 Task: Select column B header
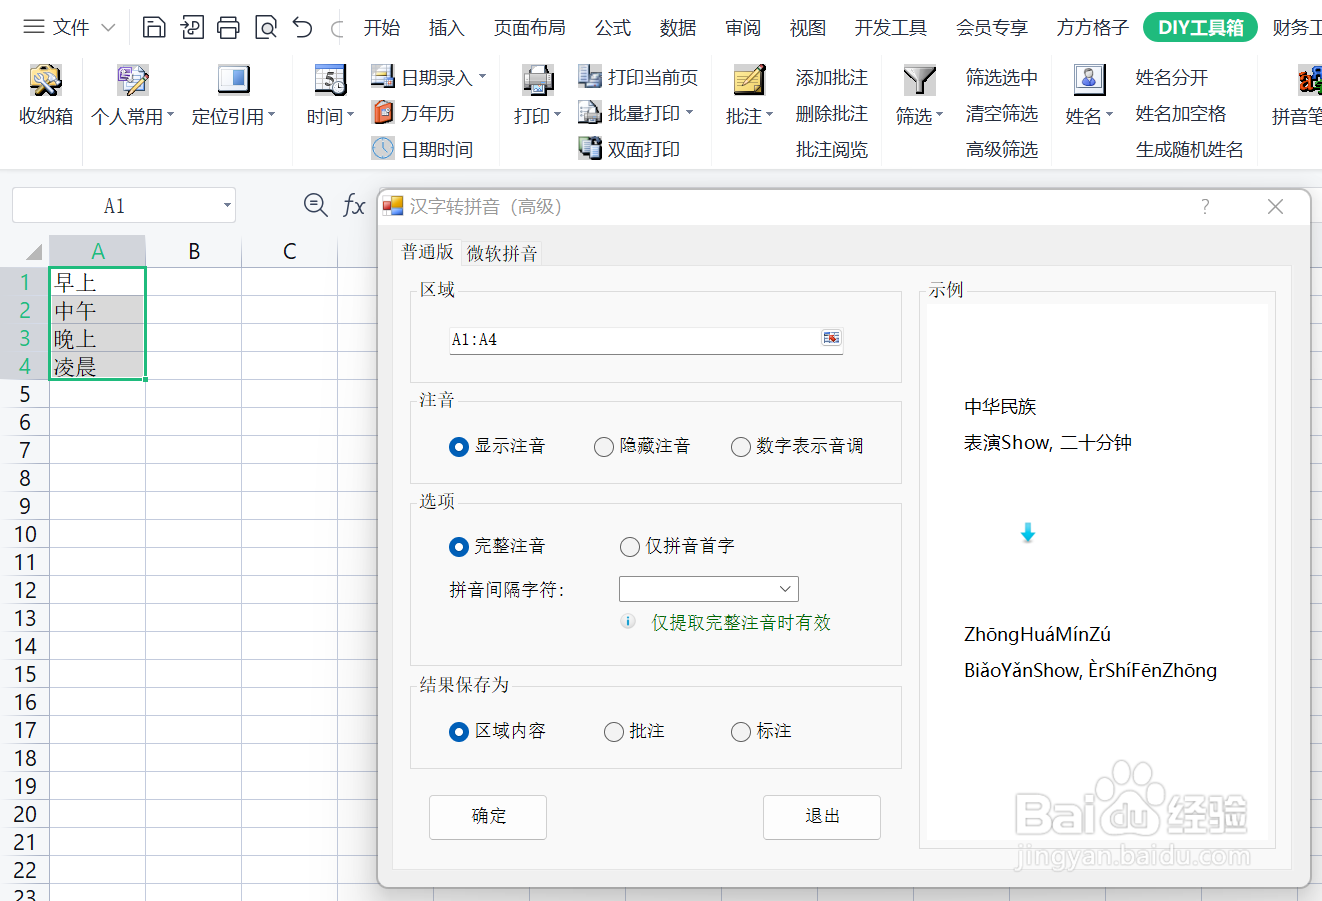click(x=194, y=251)
